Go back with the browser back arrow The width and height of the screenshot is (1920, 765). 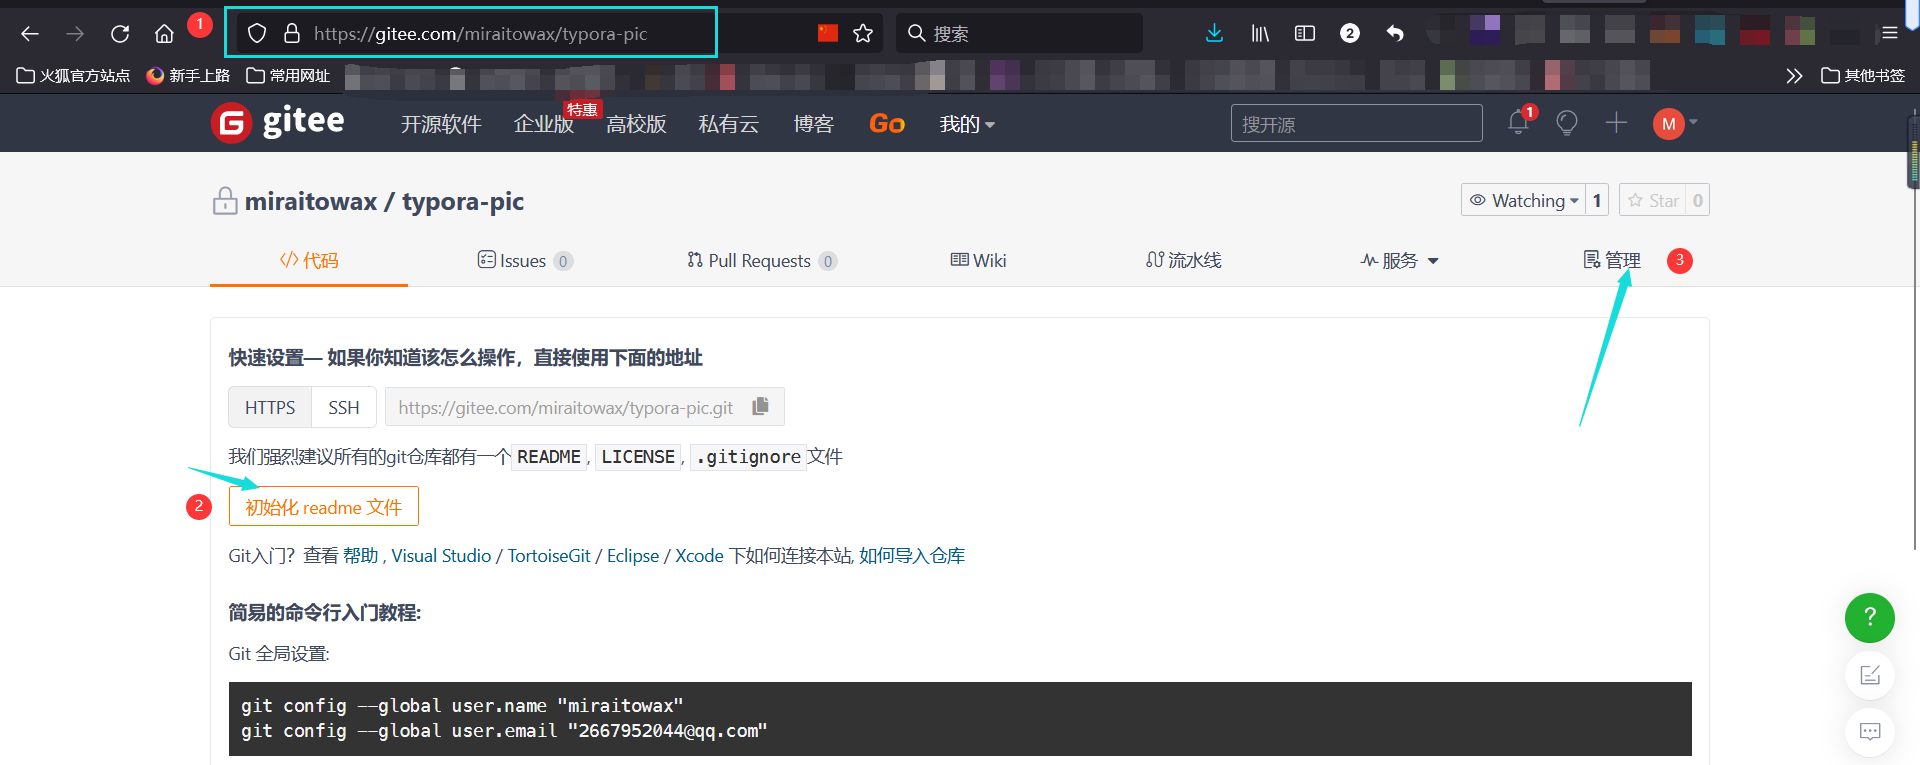[30, 34]
